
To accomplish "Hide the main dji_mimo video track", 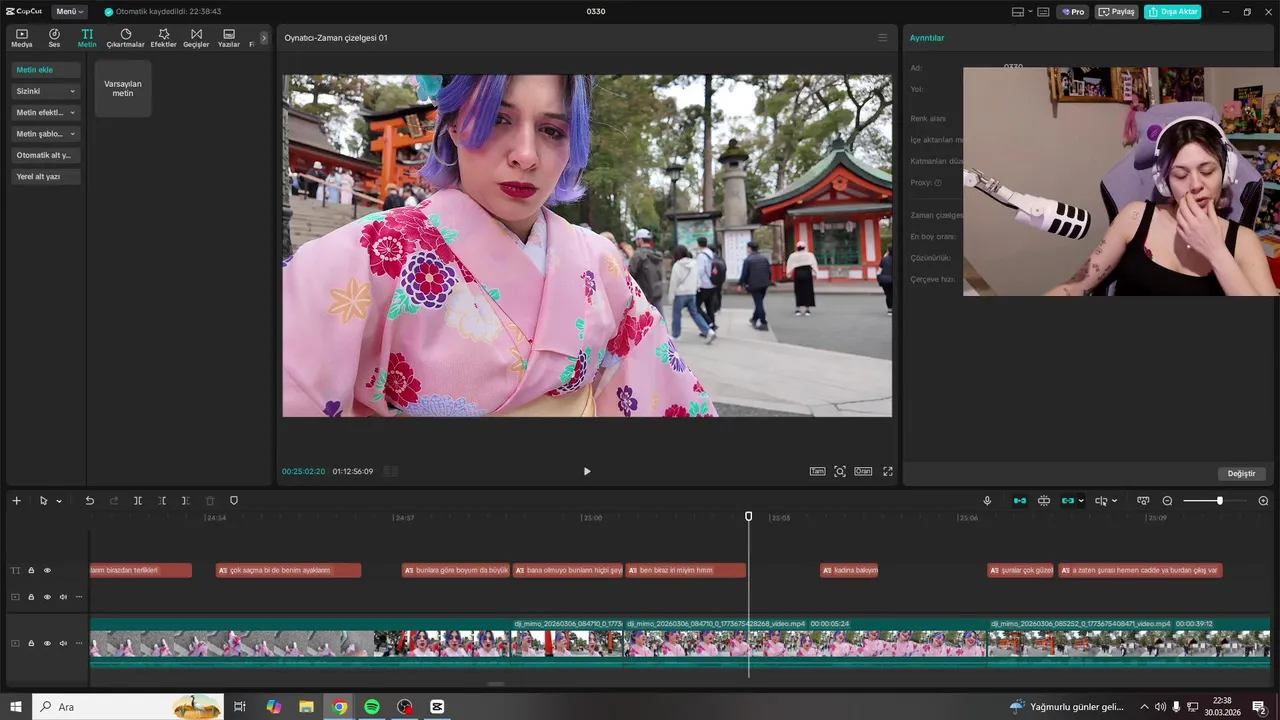I will 47,643.
